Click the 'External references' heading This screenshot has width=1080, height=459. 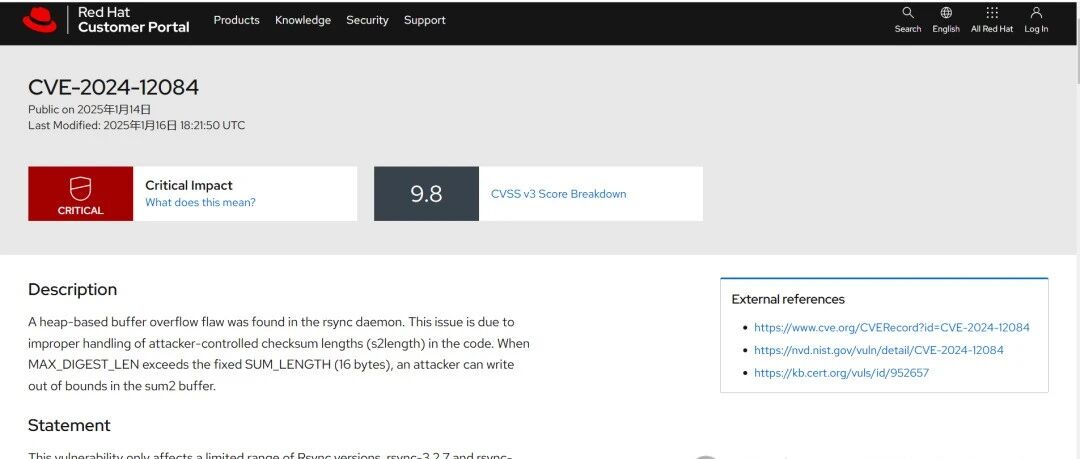(x=788, y=299)
